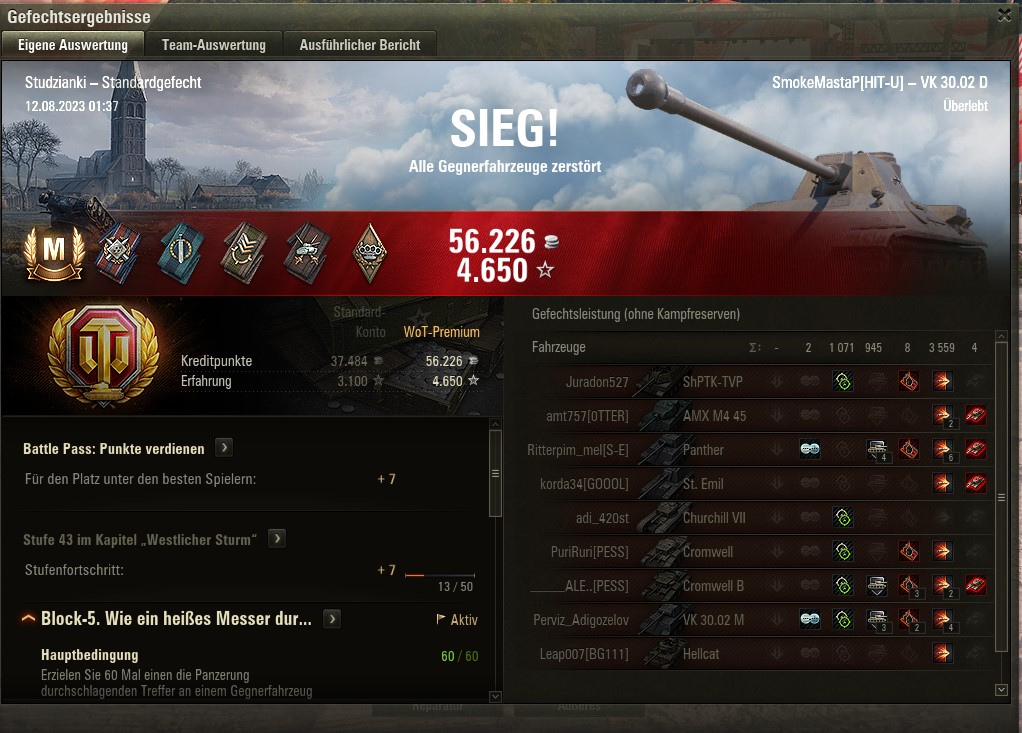Open Stufe 43 Westlicher Sturm chapter arrow
This screenshot has height=733, width=1022.
pos(277,539)
